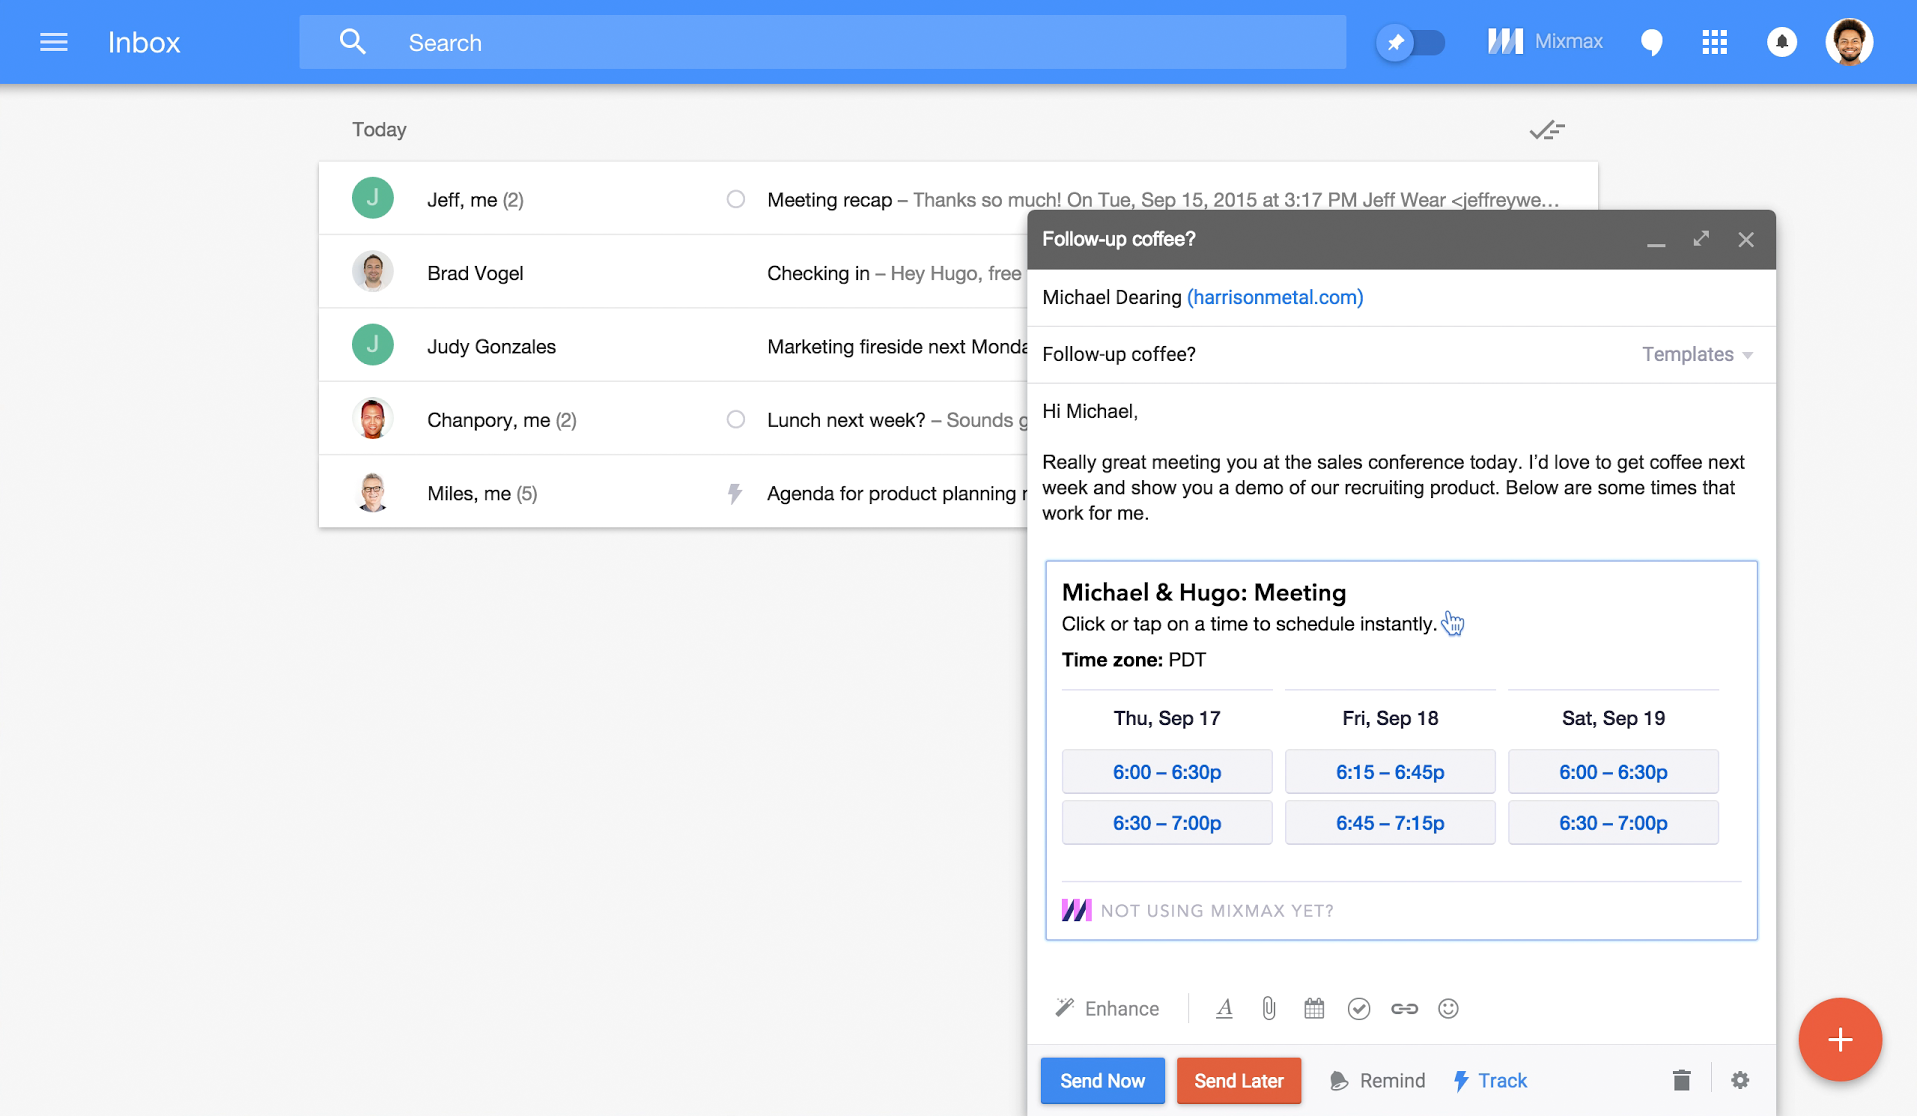Mark Meeting recap email reminder circle

click(735, 199)
